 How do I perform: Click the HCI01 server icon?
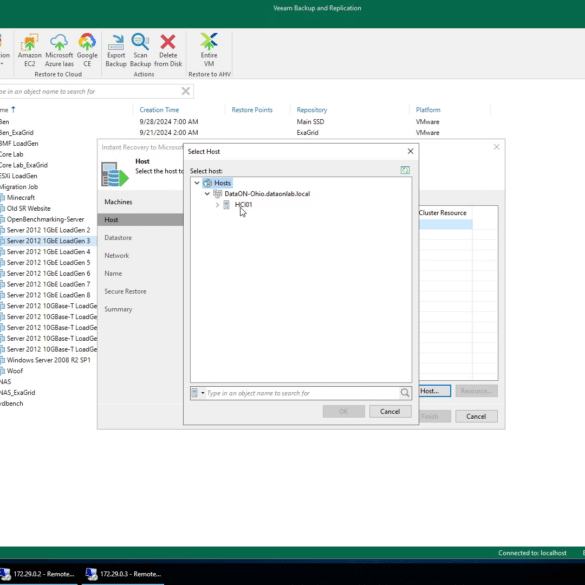(226, 204)
